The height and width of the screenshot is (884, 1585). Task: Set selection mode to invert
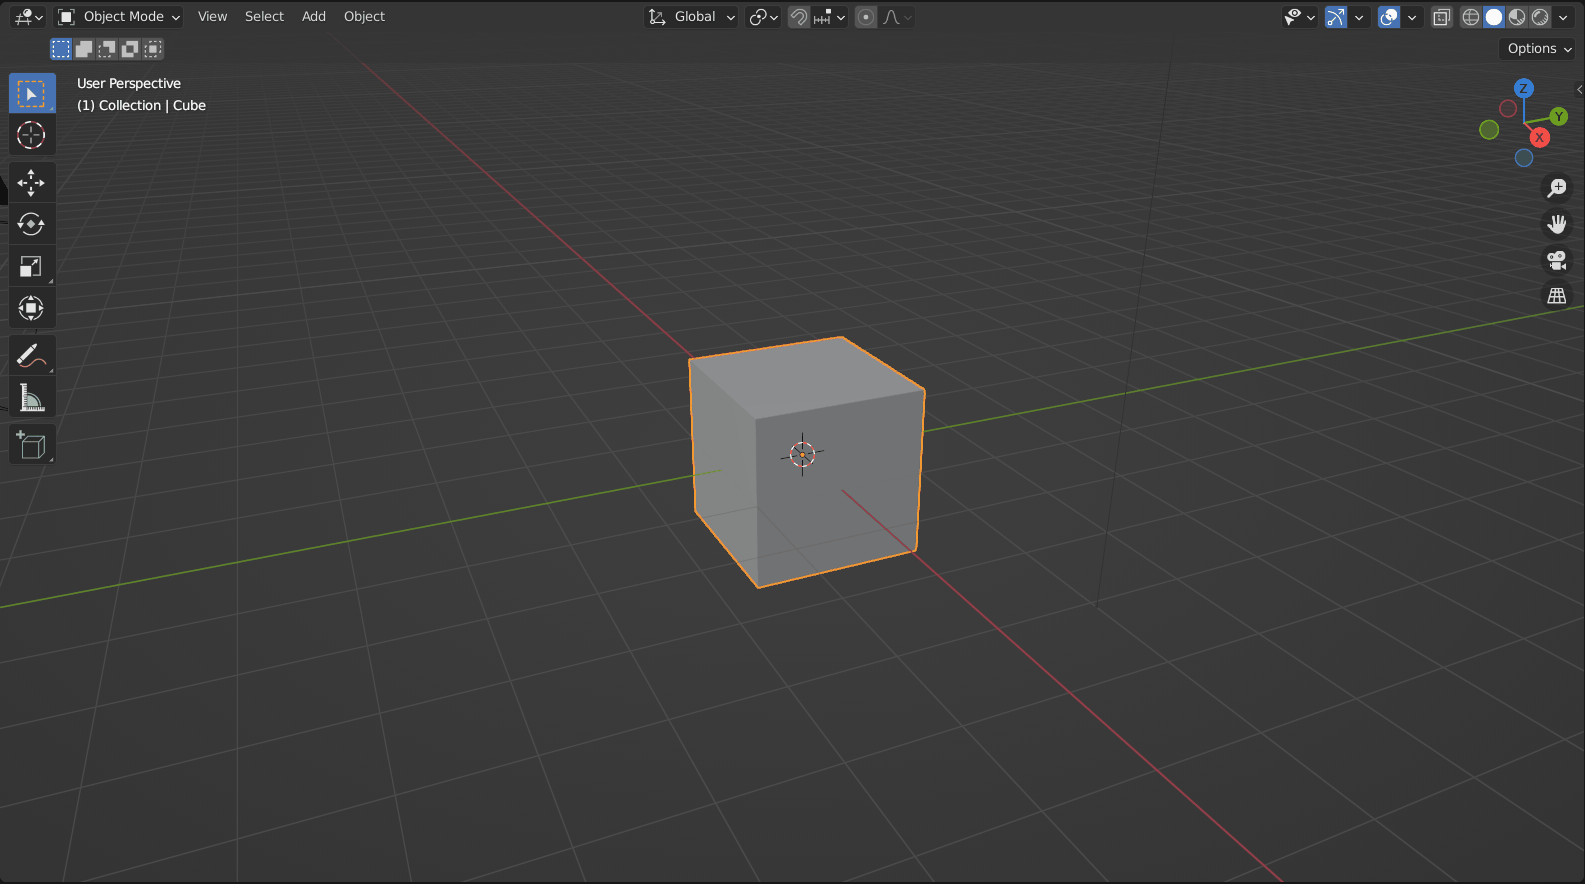130,48
